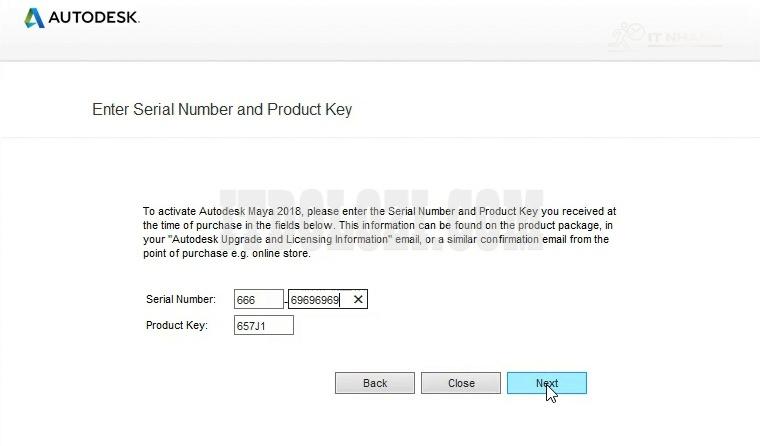Clear the serial number with X icon
Viewport: 760px width, 446px height.
[358, 299]
